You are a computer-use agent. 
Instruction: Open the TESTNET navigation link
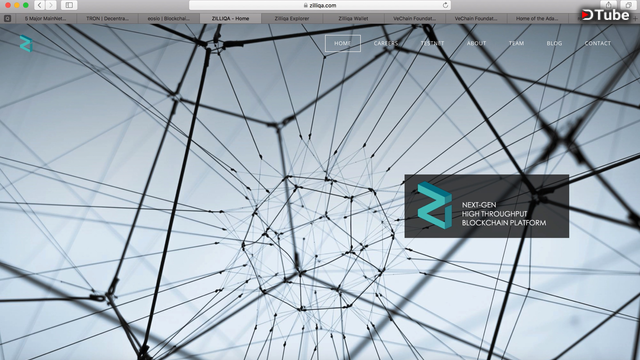pyautogui.click(x=432, y=43)
